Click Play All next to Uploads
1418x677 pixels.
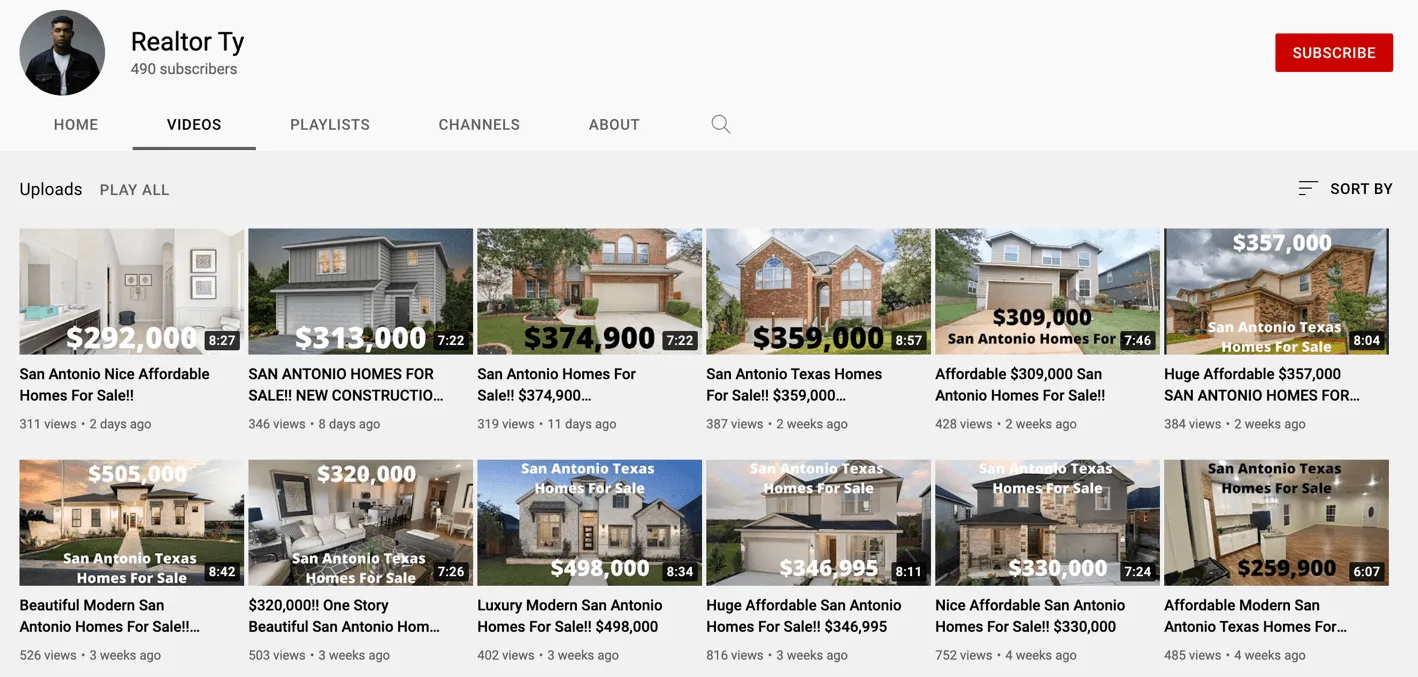pyautogui.click(x=134, y=190)
